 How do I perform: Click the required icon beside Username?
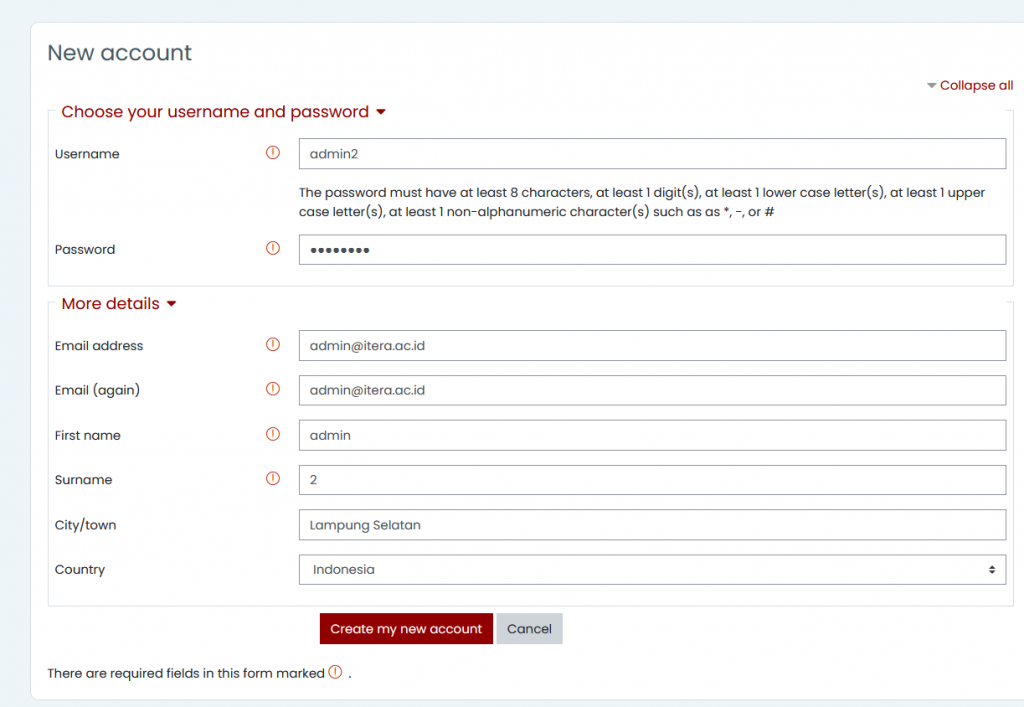(x=273, y=153)
